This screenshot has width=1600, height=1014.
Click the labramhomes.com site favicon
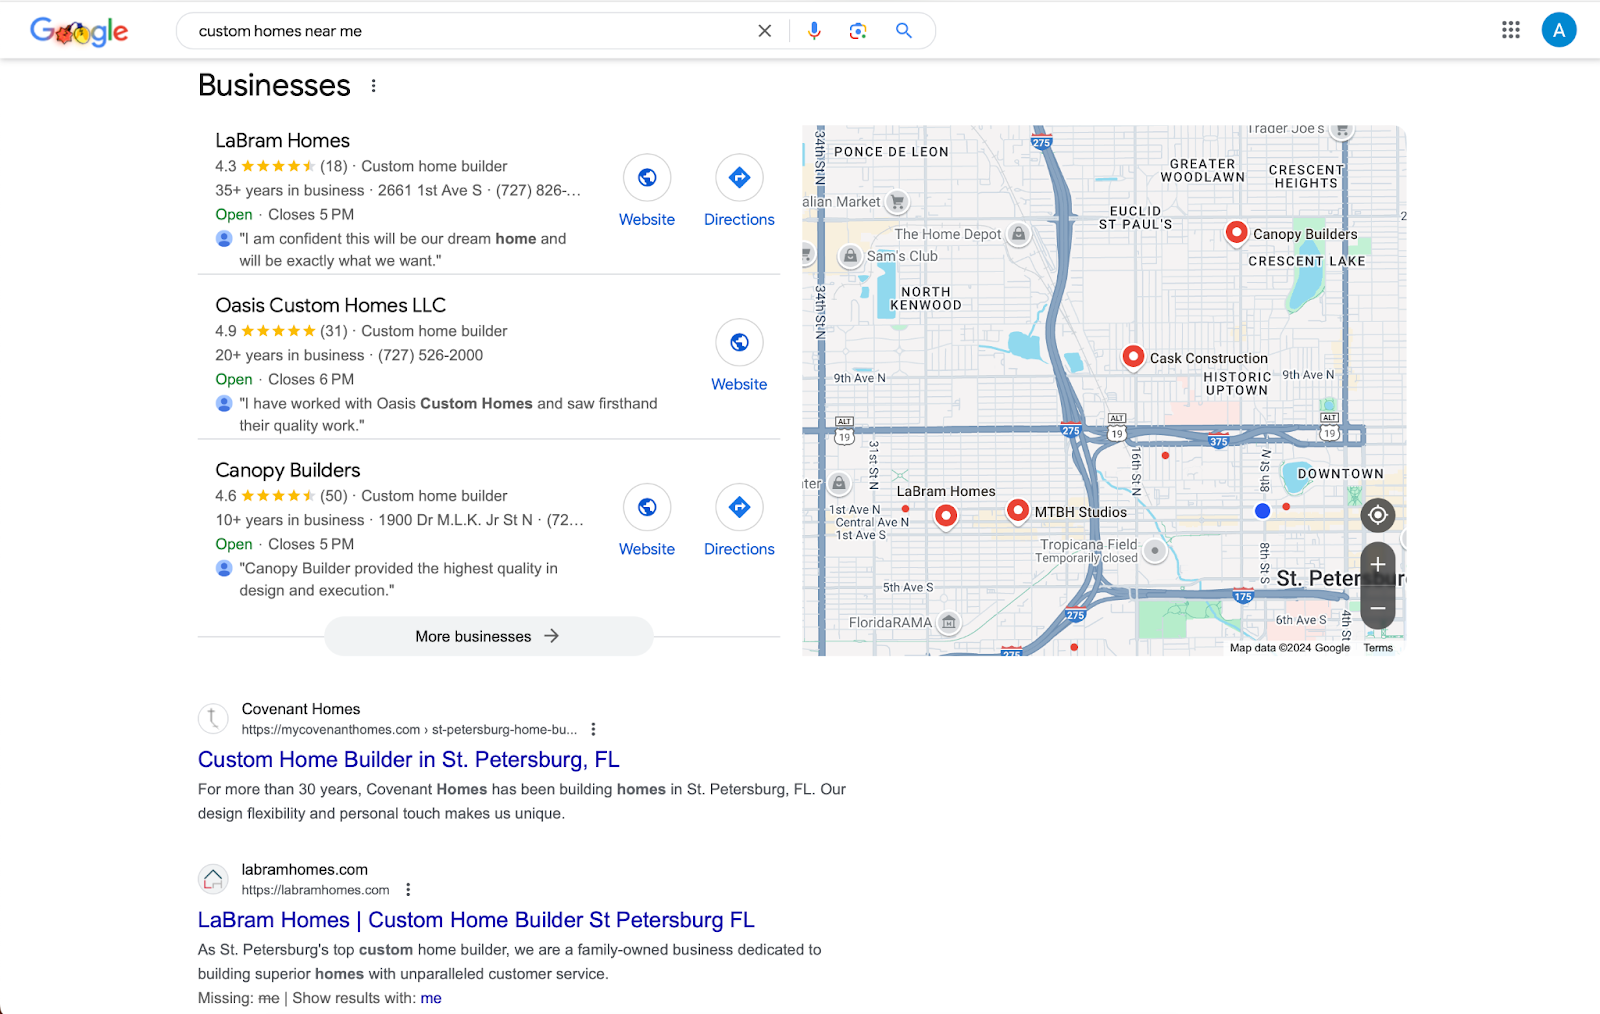[213, 880]
